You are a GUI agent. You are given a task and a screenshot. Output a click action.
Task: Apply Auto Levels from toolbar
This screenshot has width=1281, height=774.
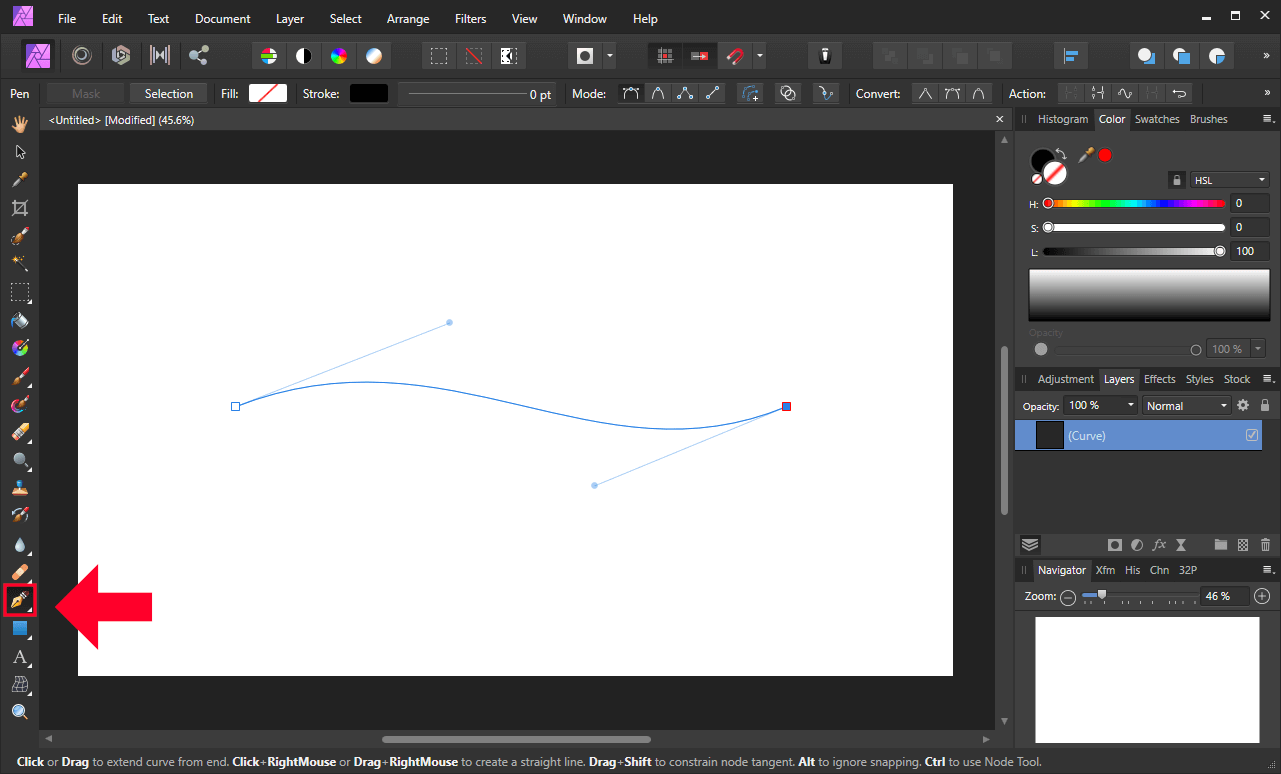tap(267, 56)
